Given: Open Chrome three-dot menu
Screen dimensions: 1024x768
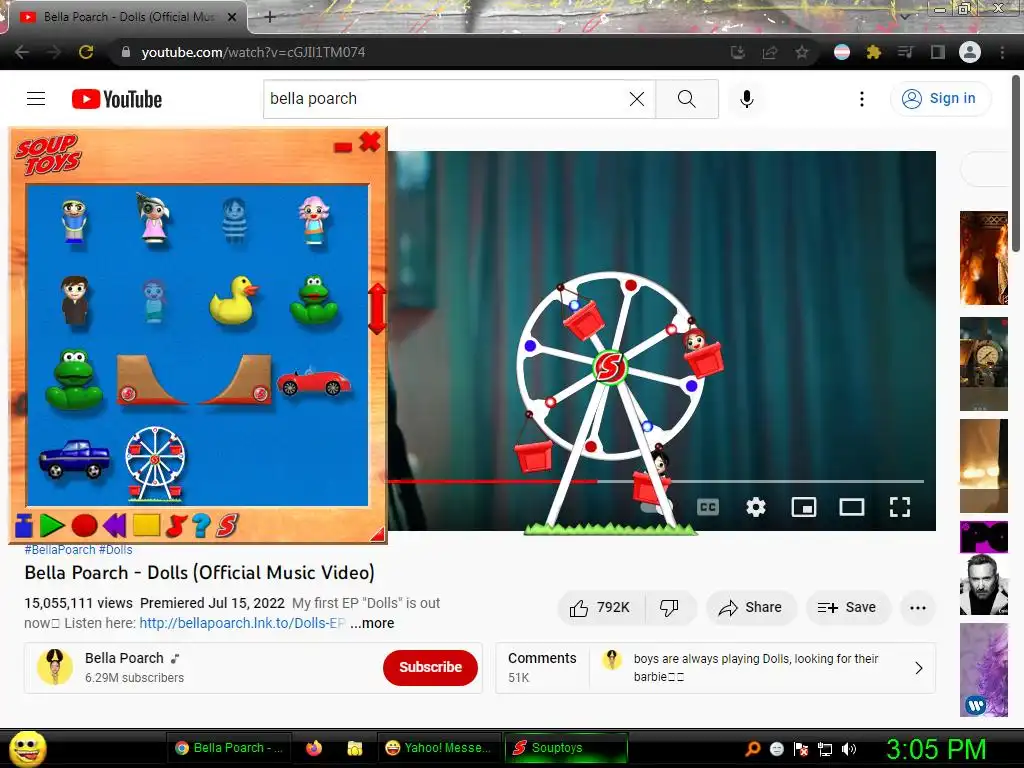Looking at the screenshot, I should [1002, 52].
